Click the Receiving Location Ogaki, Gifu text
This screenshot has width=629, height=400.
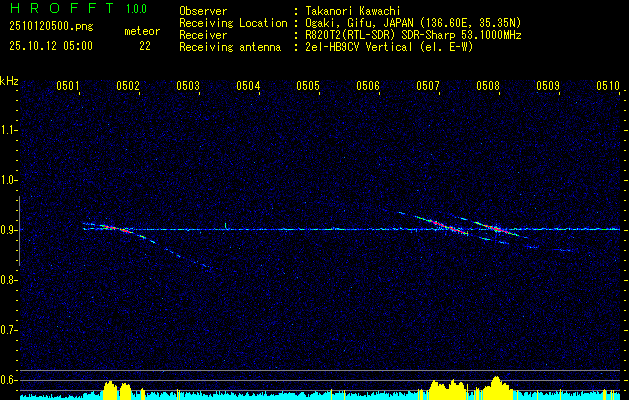413,23
